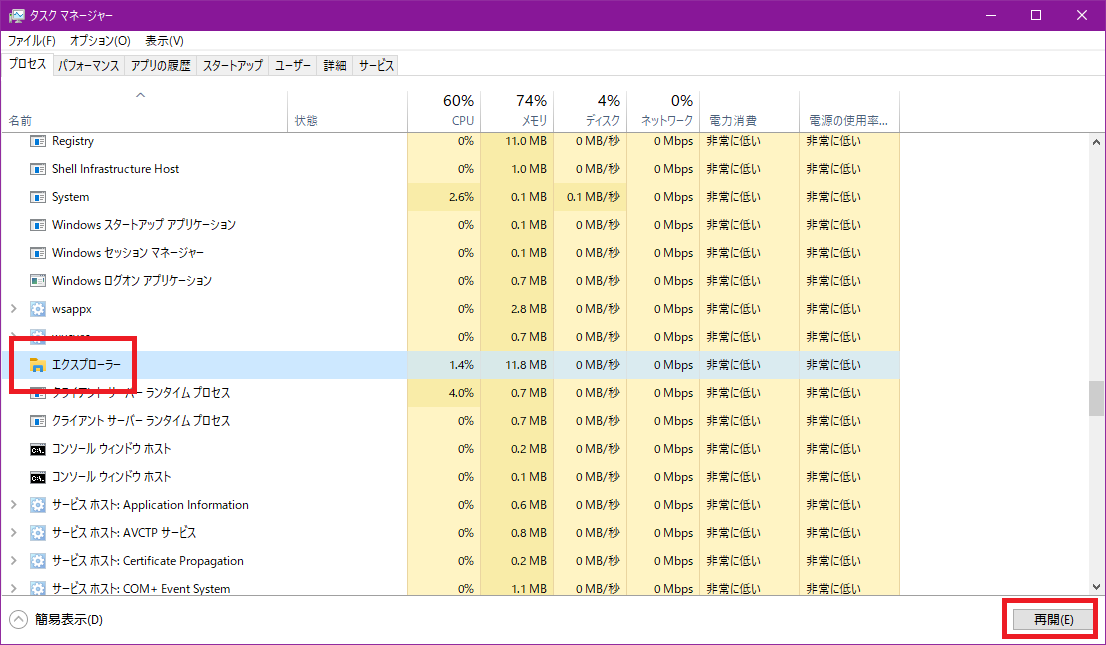Click the scrollbar up arrow
This screenshot has width=1106, height=645.
1096,142
